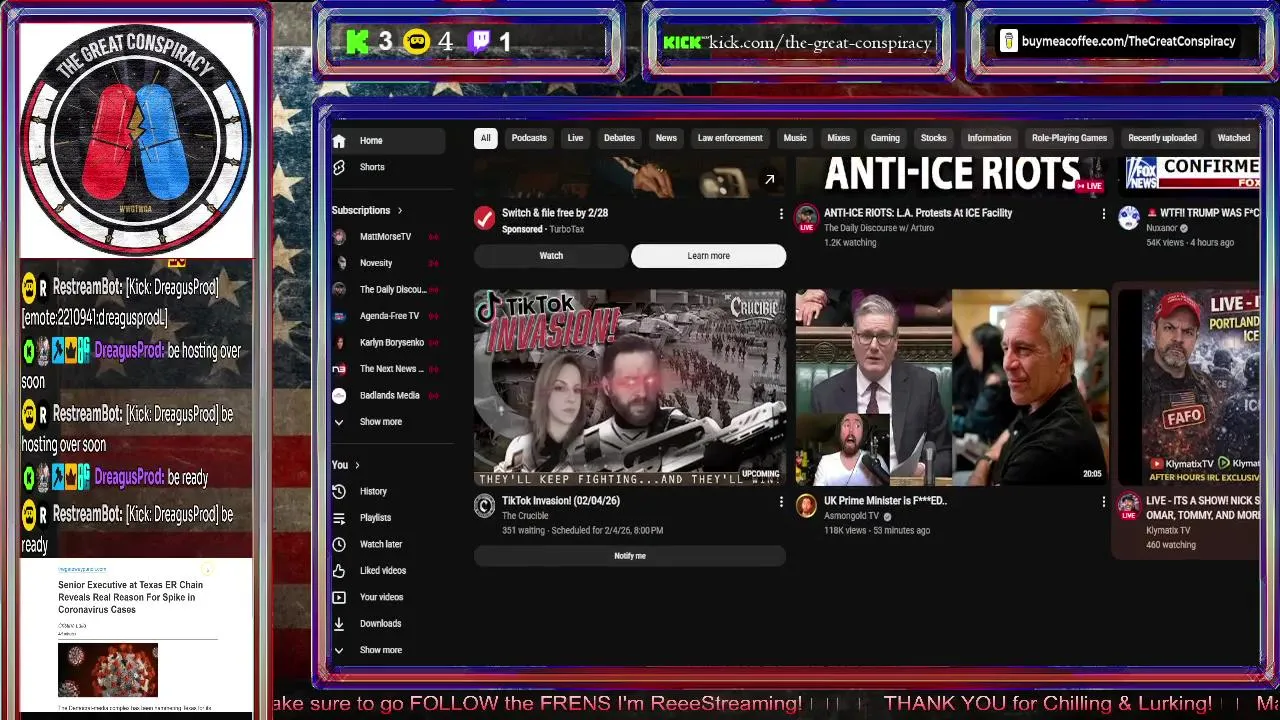Viewport: 1280px width, 720px height.
Task: Open the TikTok Invasion! (02/04/26) title
Action: (561, 501)
